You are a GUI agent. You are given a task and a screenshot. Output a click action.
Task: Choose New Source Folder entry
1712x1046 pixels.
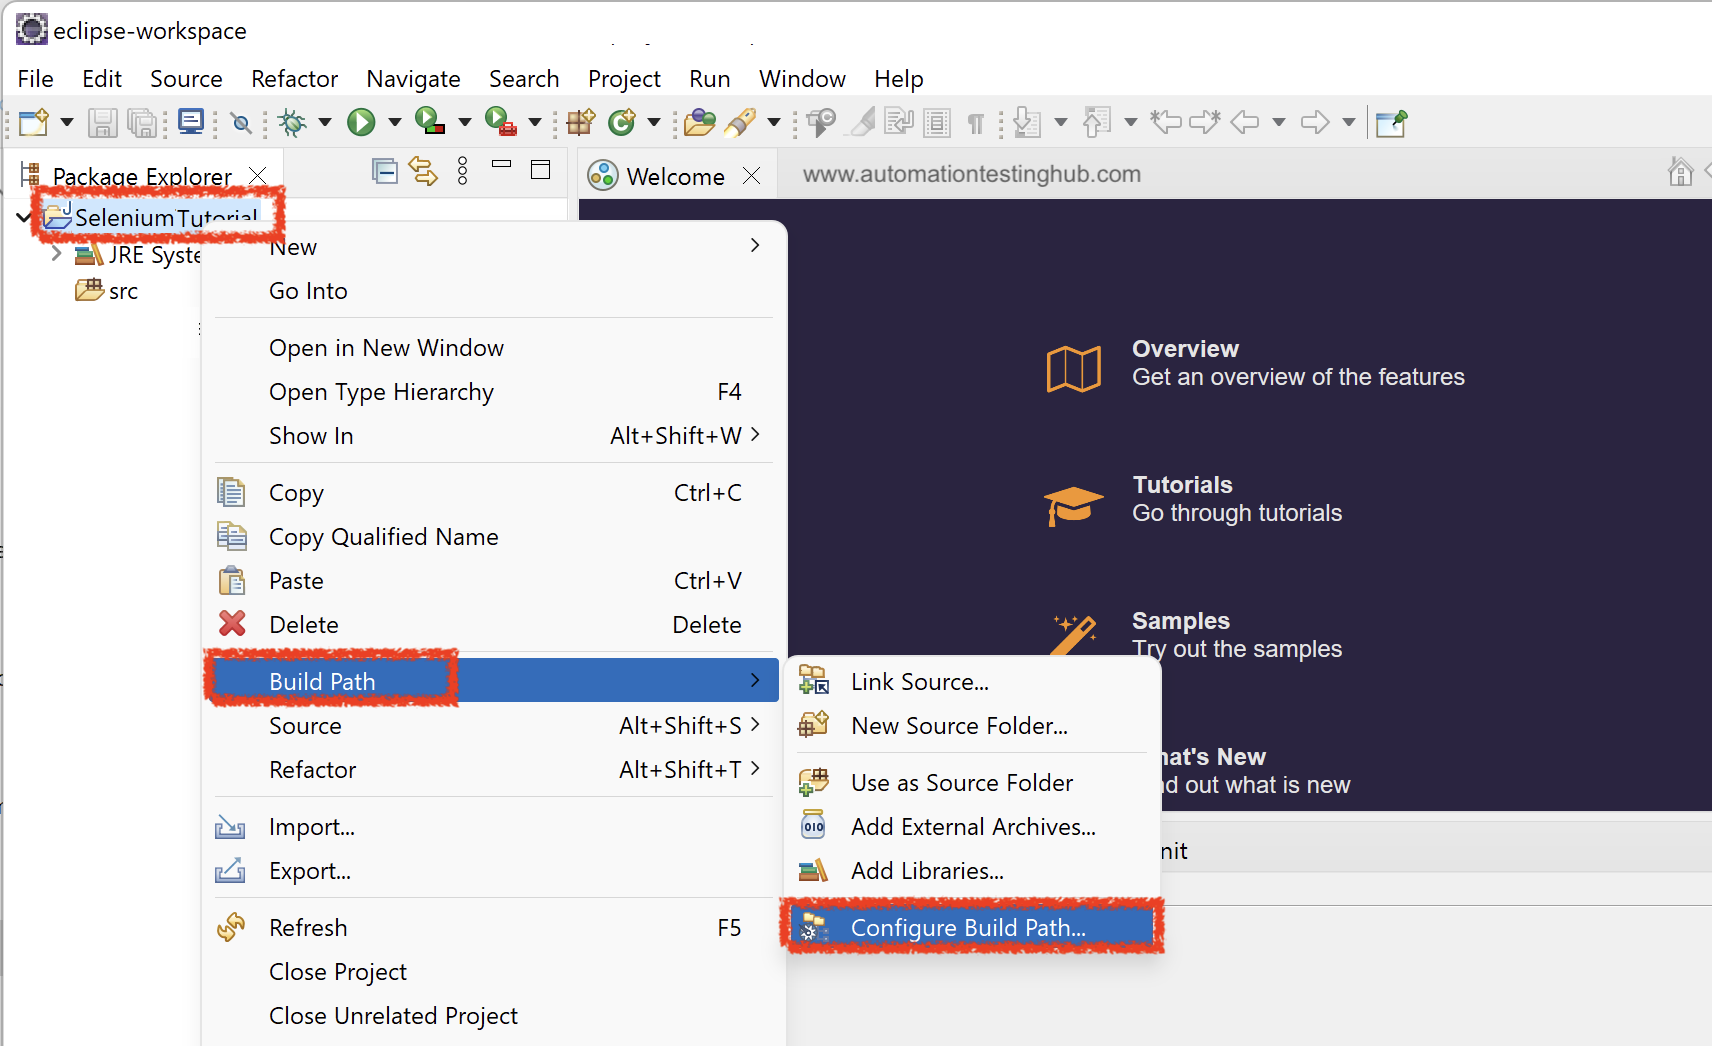(x=972, y=726)
